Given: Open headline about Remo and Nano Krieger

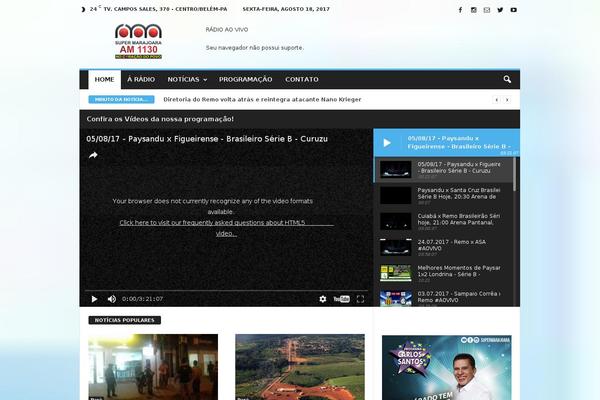Looking at the screenshot, I should [262, 100].
